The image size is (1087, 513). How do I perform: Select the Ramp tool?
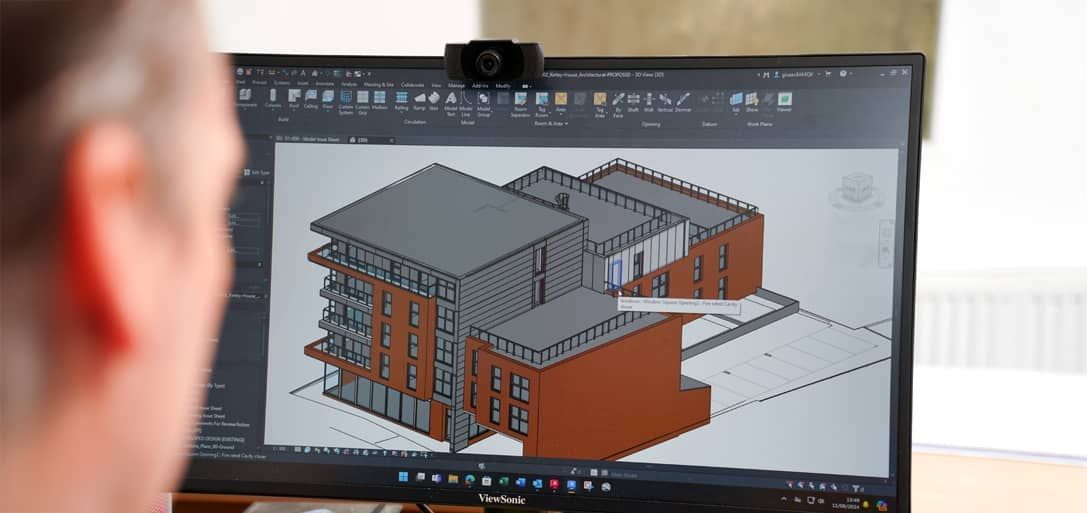click(419, 99)
